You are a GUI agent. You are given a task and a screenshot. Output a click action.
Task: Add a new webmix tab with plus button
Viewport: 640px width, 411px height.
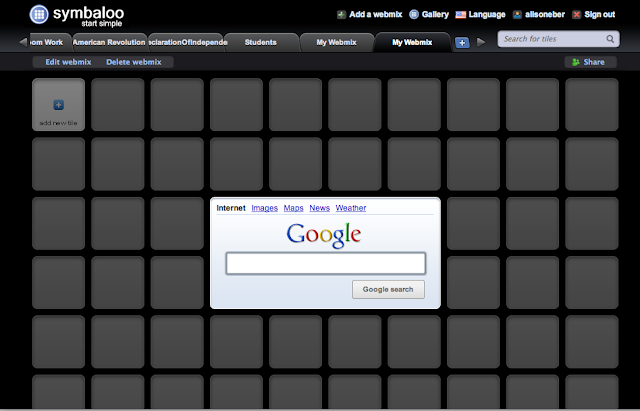click(x=462, y=42)
